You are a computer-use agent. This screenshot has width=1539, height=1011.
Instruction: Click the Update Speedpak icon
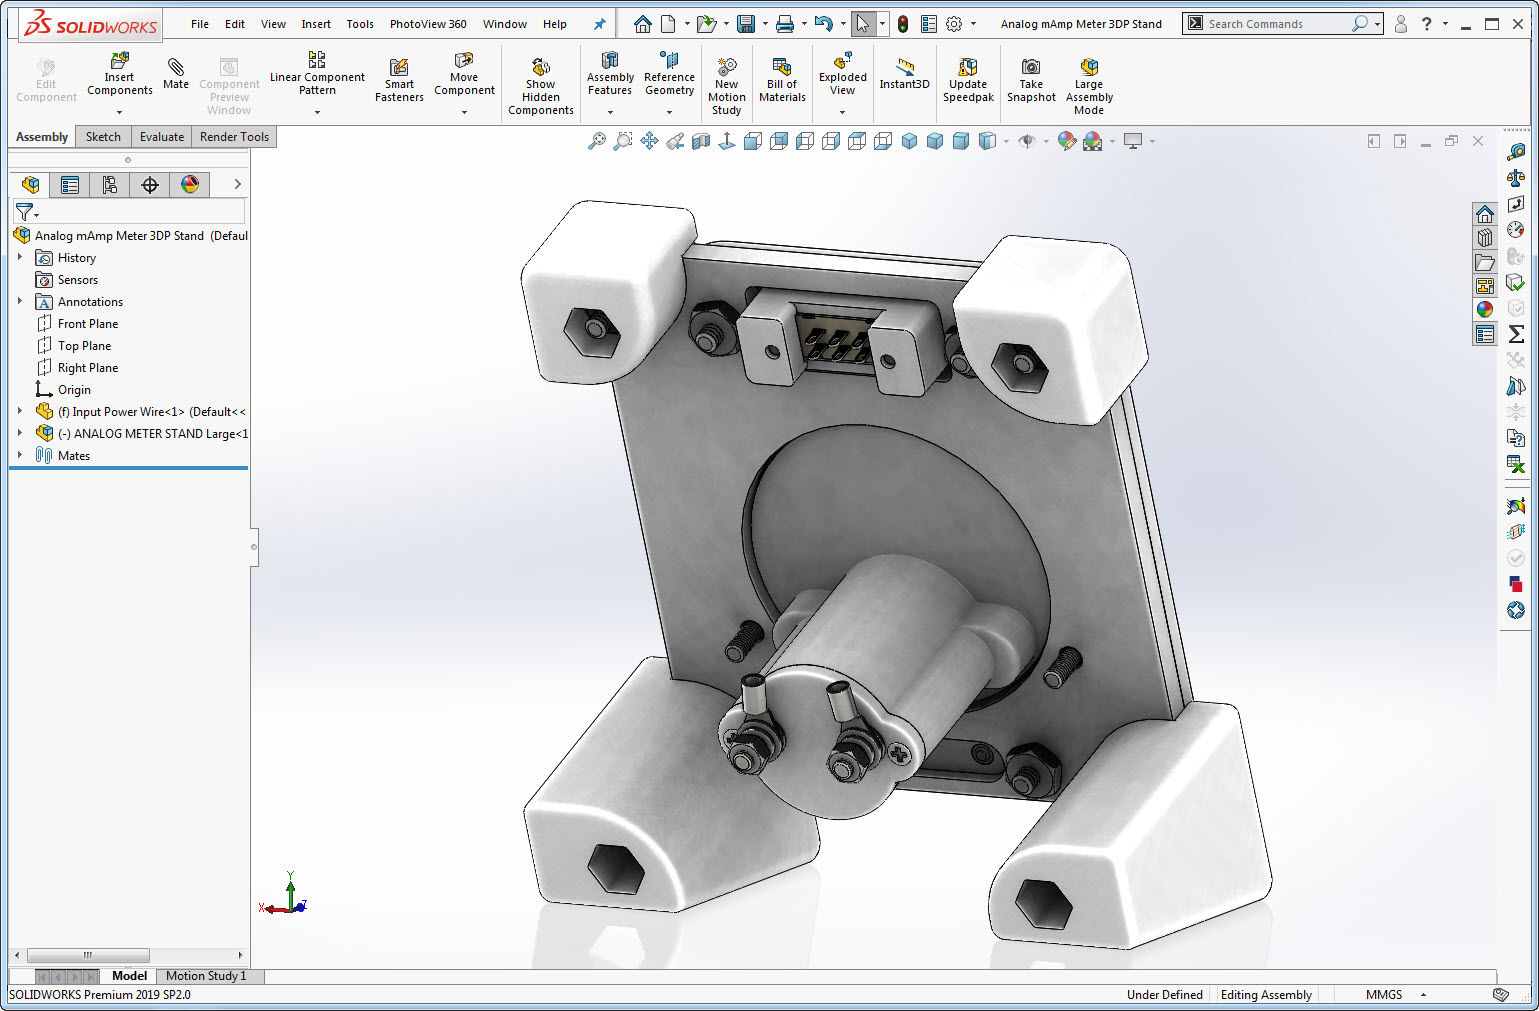968,67
